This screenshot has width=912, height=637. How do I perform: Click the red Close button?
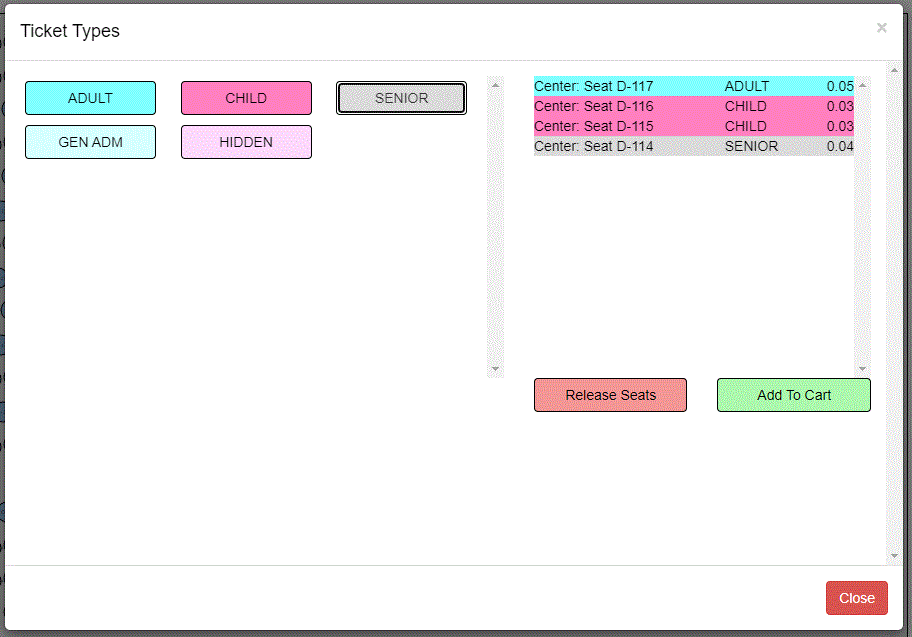pos(856,598)
